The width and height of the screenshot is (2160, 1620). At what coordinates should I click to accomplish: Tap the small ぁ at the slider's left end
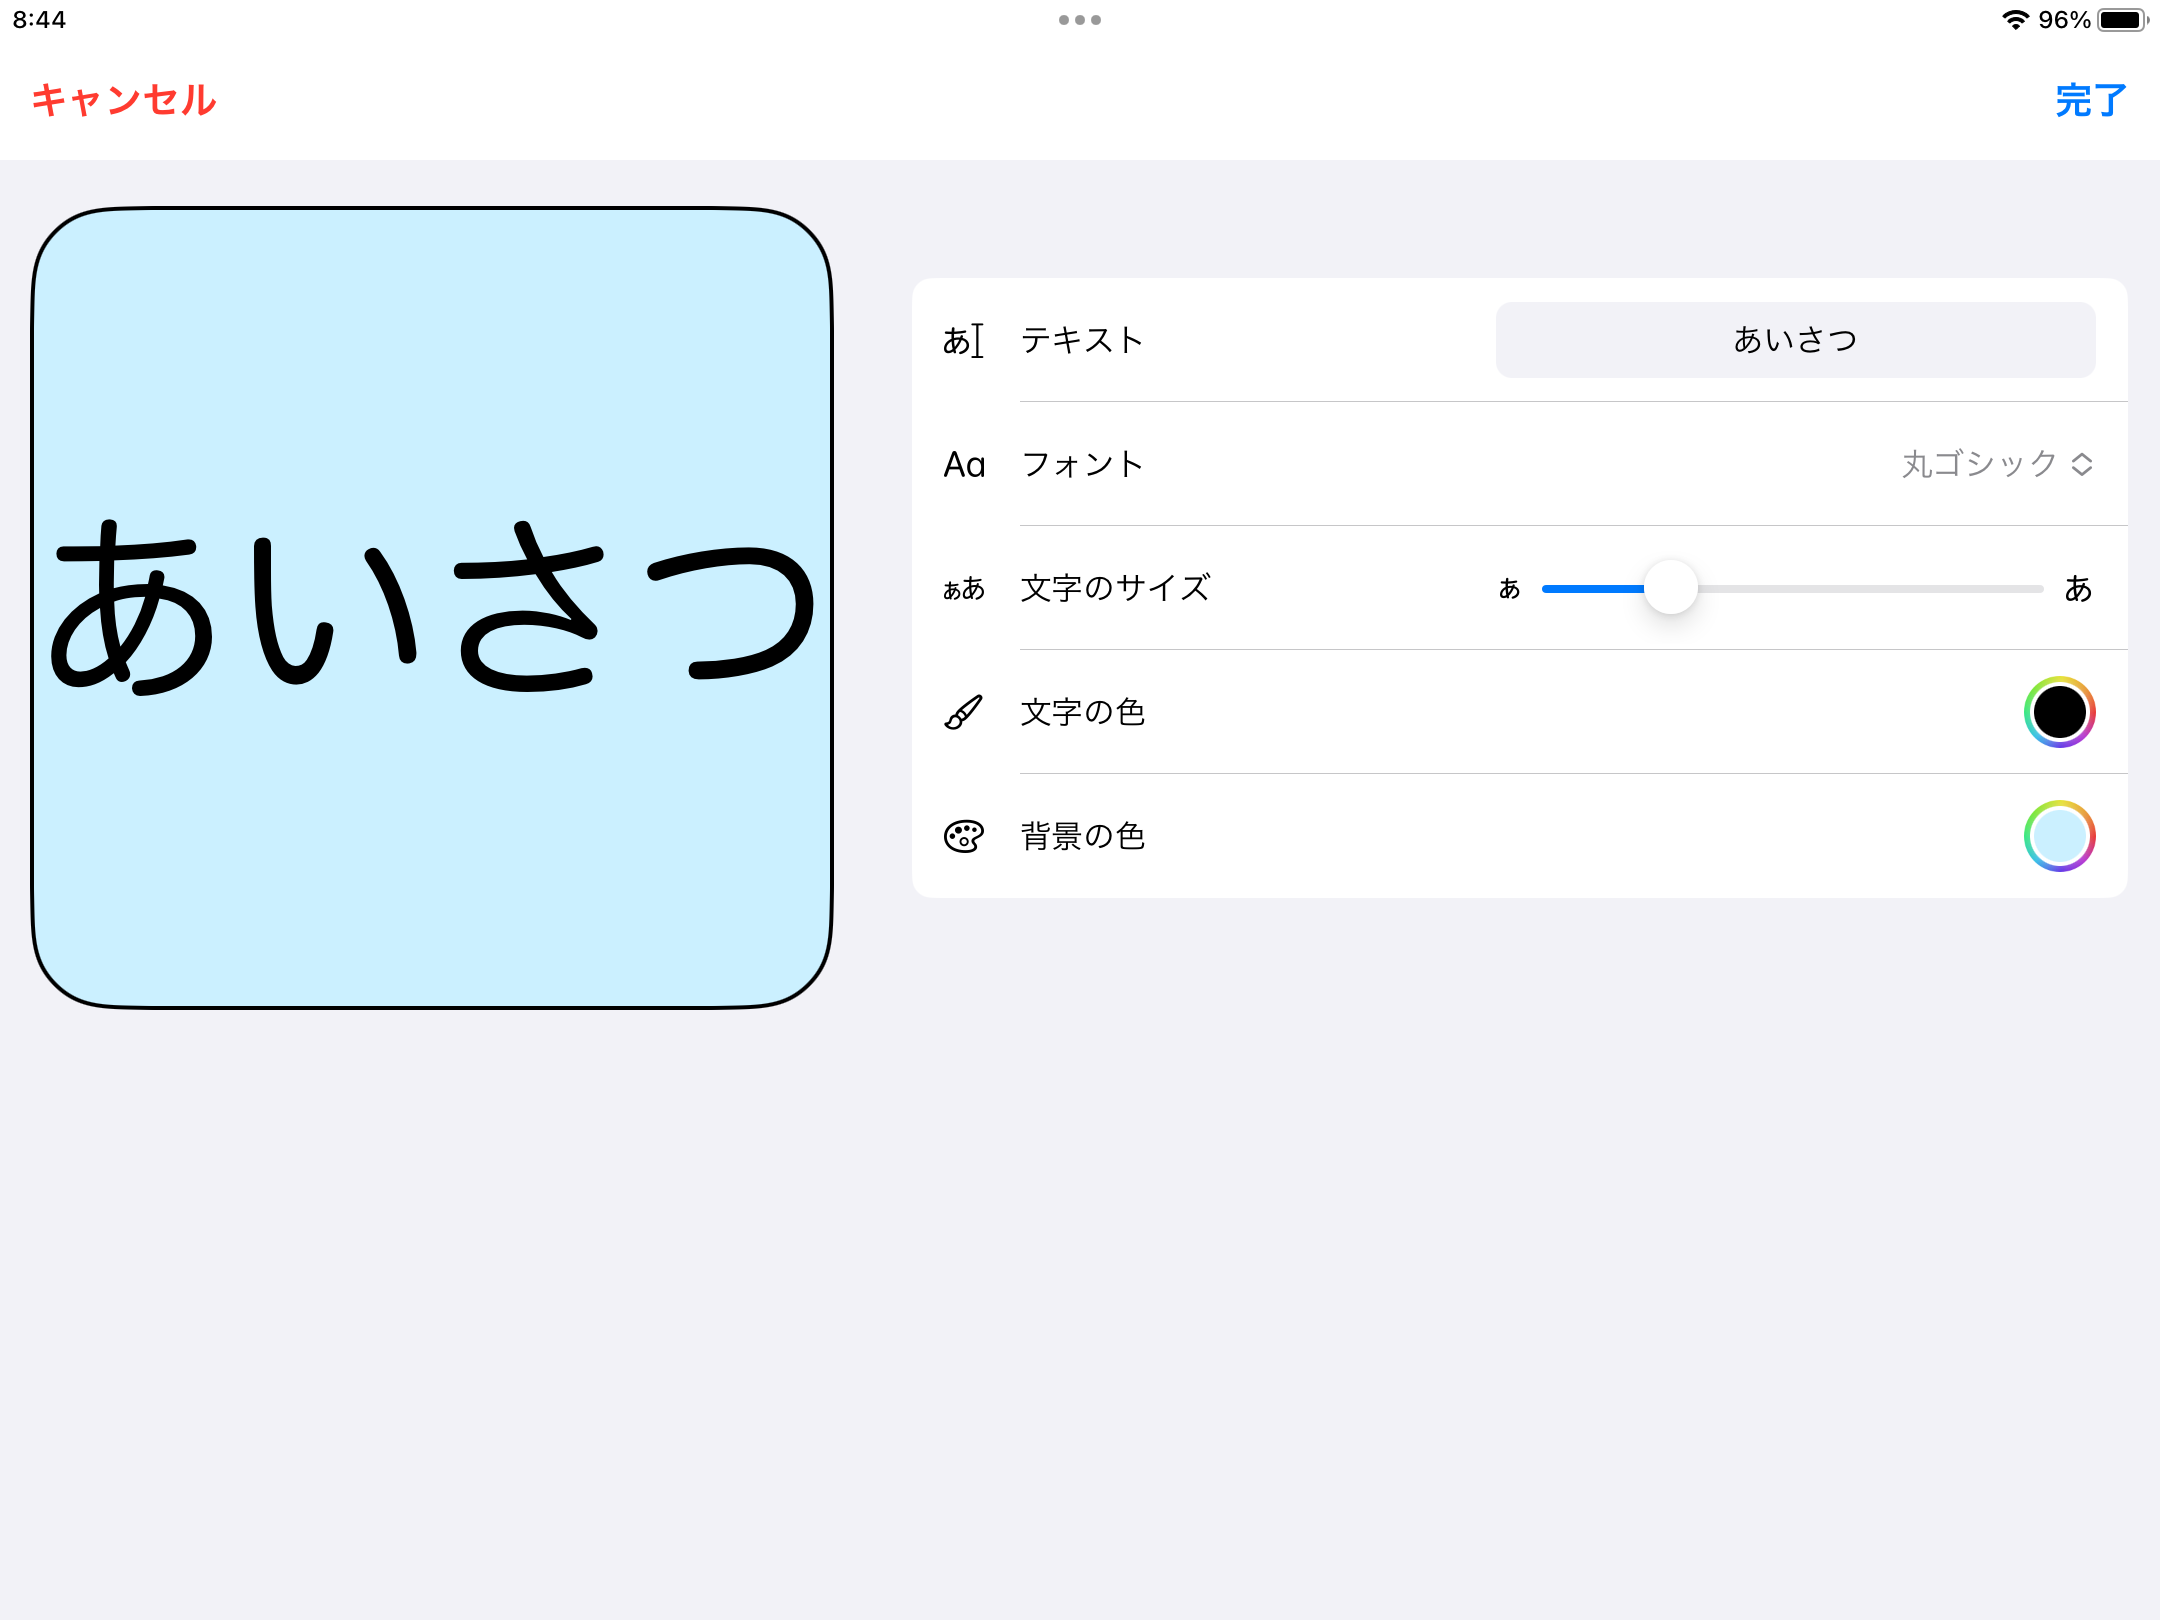tap(1509, 589)
